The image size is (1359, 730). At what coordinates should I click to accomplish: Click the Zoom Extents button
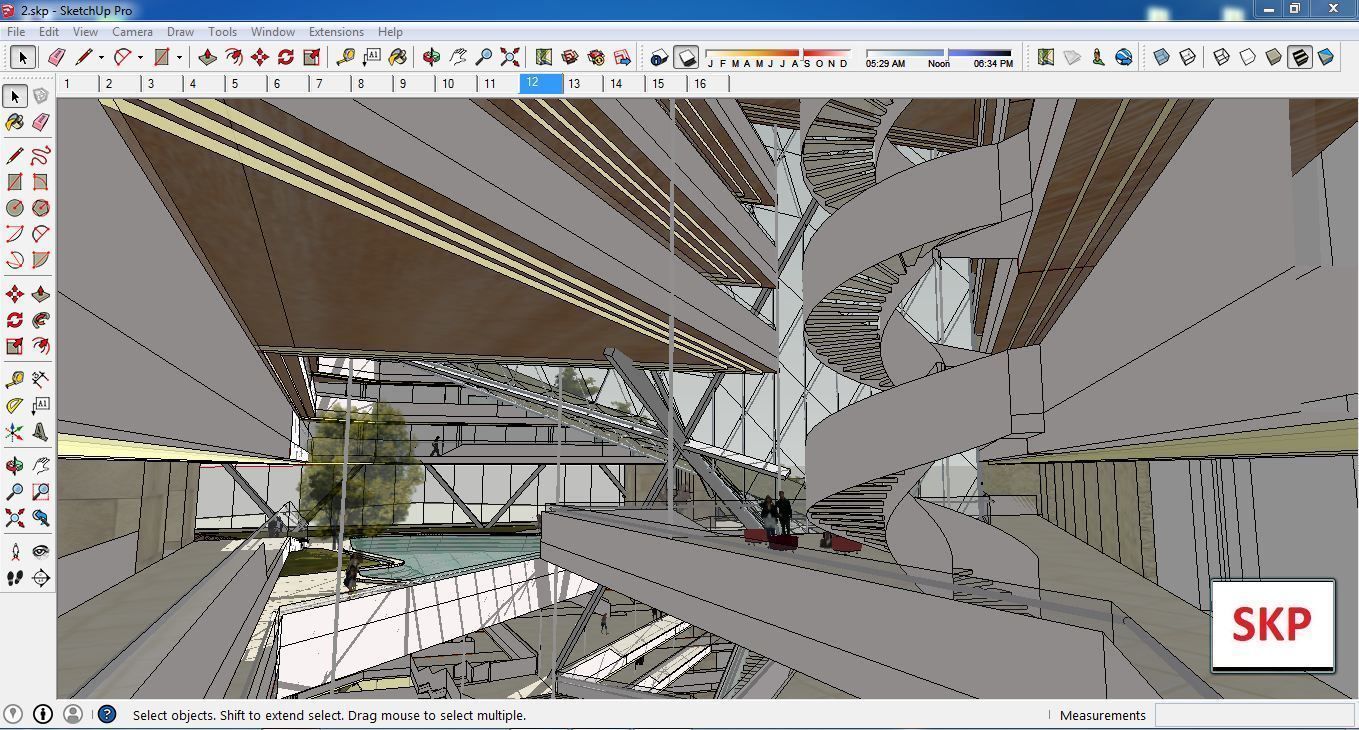tap(509, 57)
